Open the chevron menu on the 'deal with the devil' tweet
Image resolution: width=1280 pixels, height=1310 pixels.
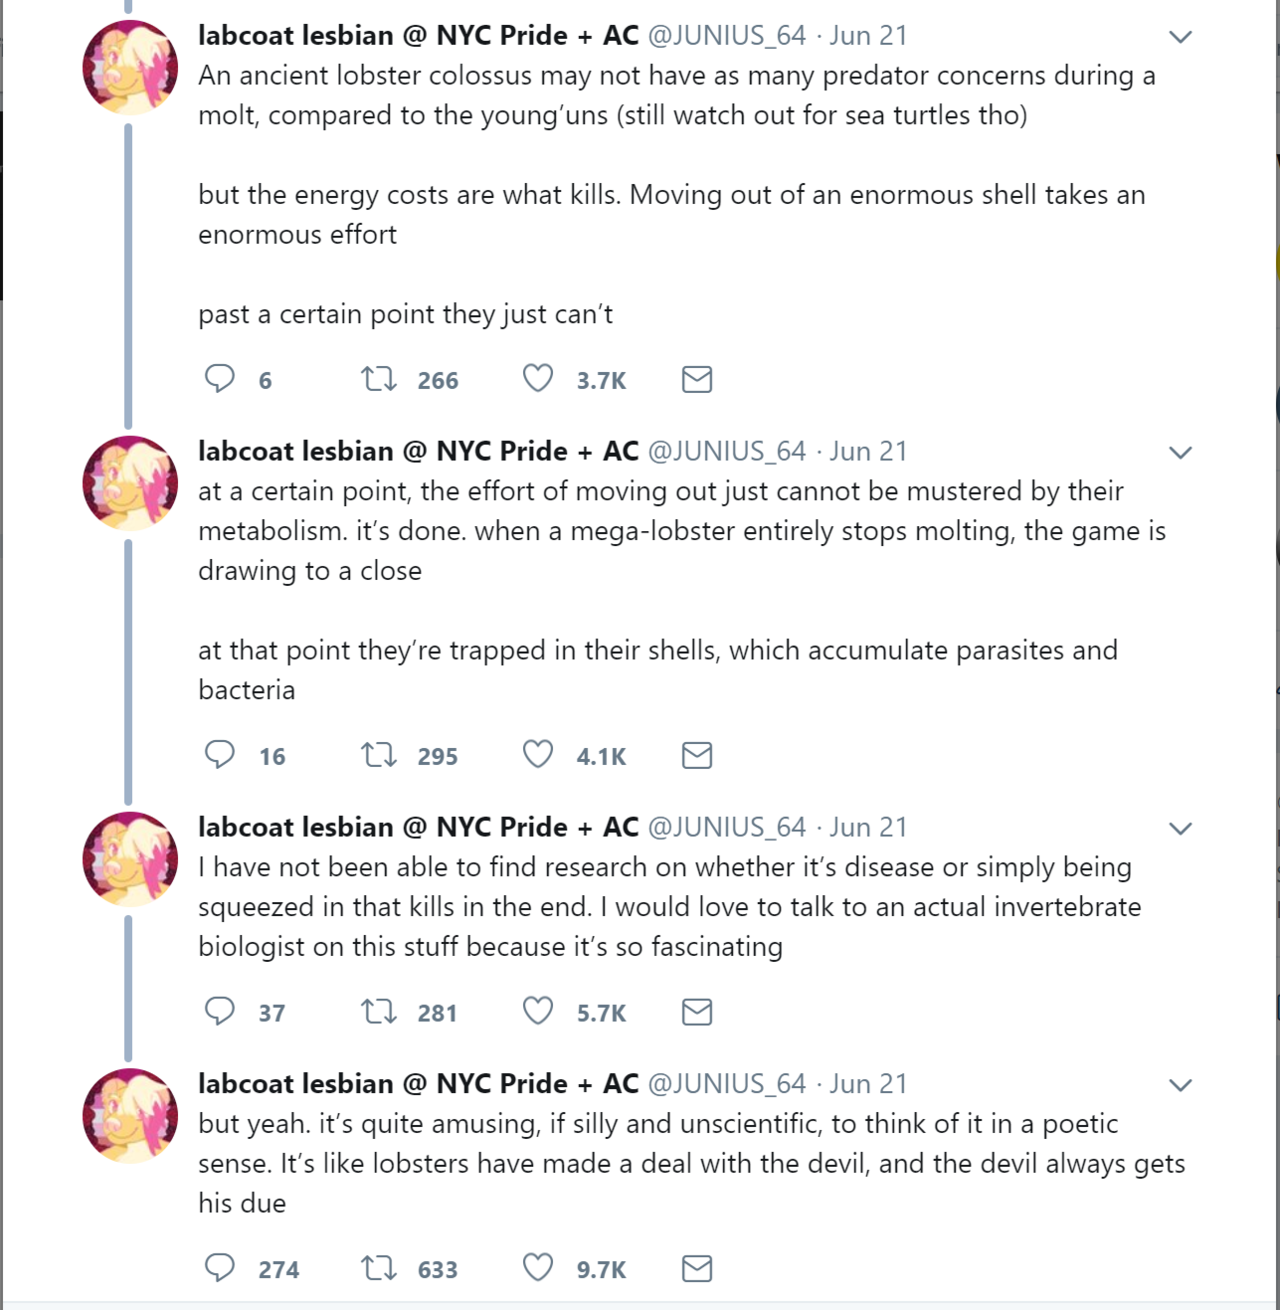[x=1181, y=1086]
